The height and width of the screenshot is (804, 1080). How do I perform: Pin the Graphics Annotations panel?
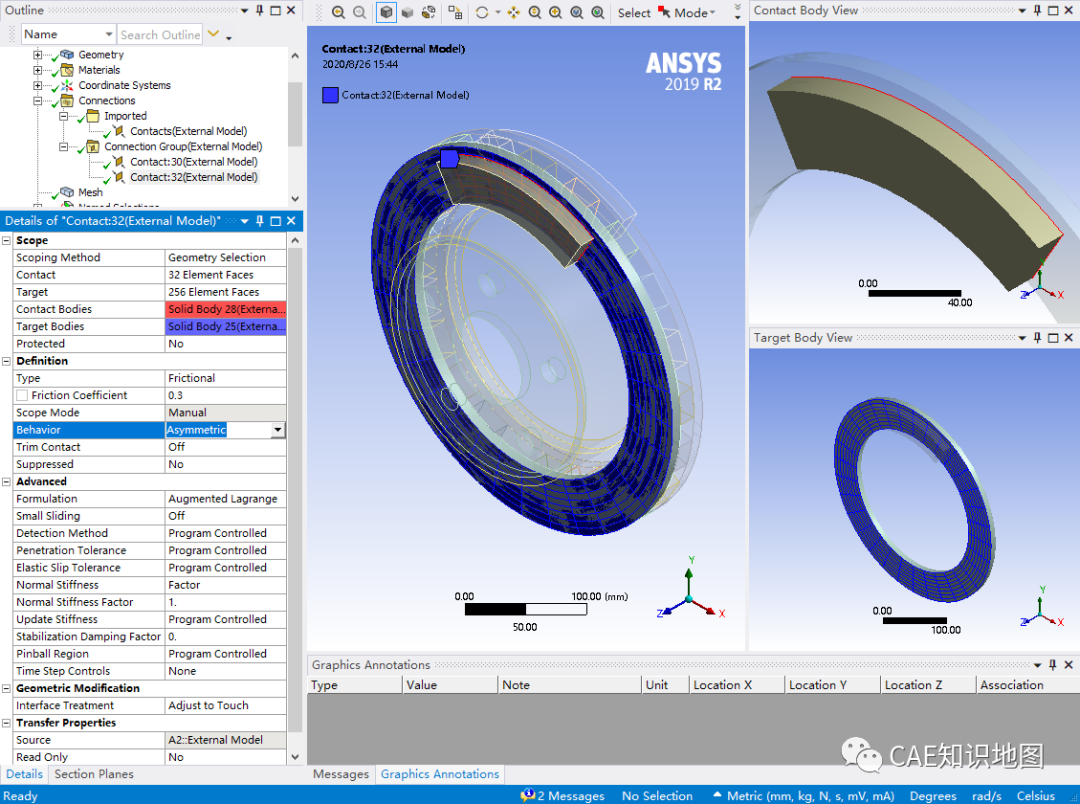pos(1052,665)
